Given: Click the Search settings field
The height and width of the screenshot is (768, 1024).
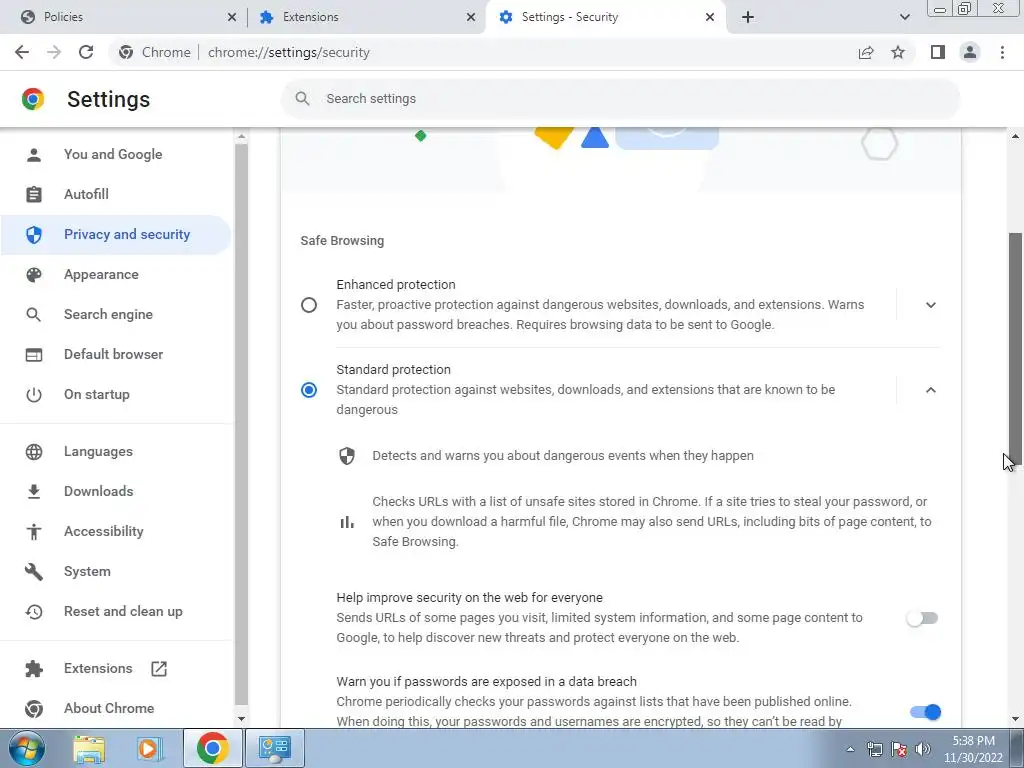Looking at the screenshot, I should (620, 99).
